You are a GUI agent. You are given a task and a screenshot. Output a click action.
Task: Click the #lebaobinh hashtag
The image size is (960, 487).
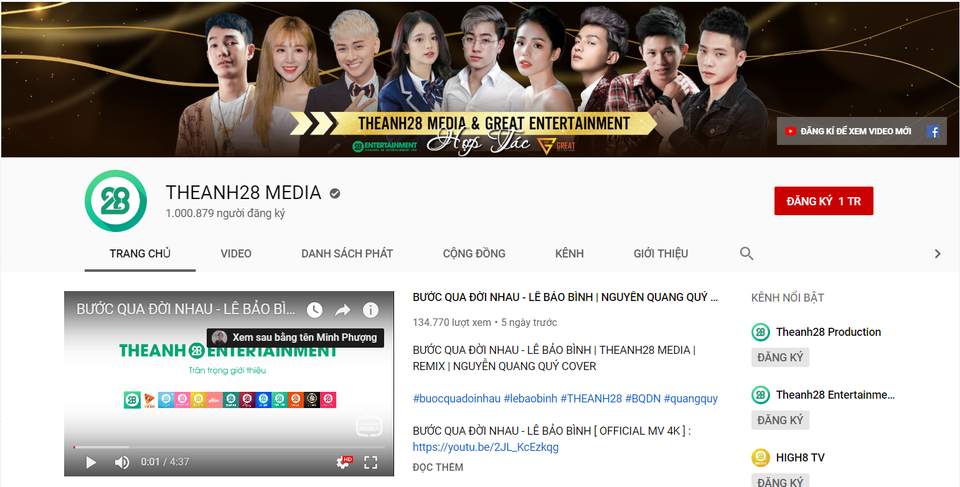(530, 399)
